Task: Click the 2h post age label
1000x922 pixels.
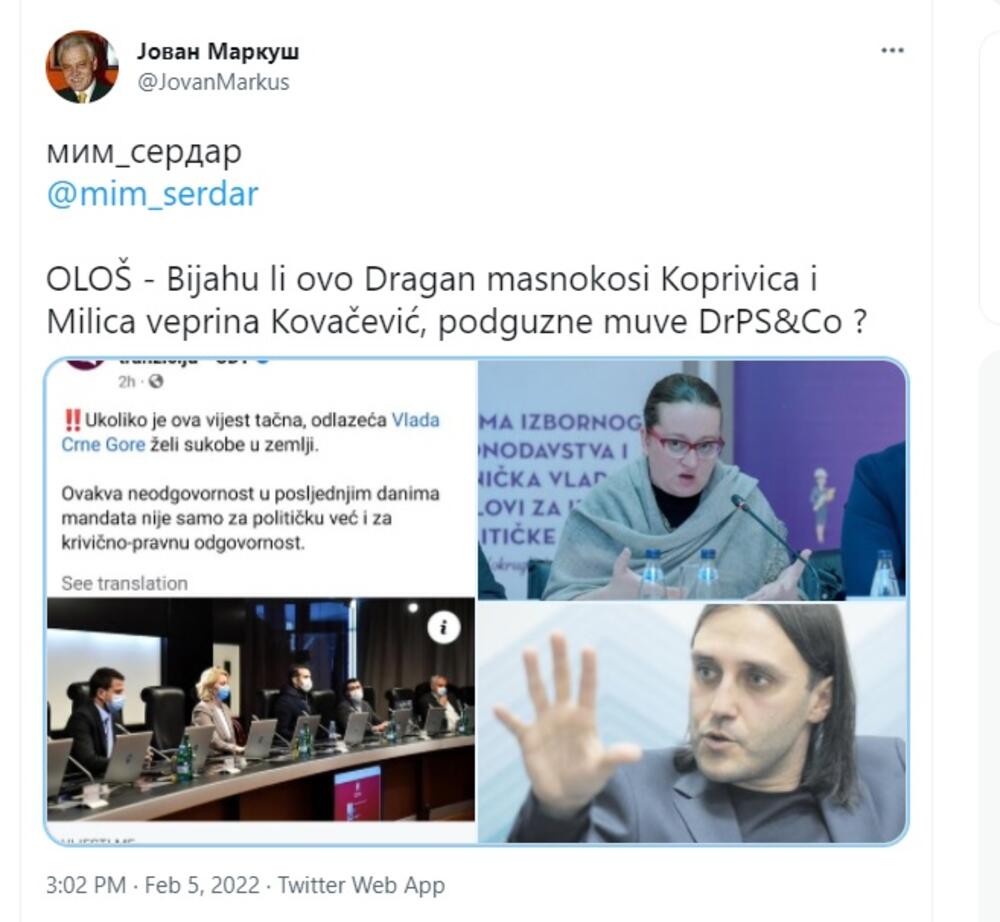Action: coord(127,381)
